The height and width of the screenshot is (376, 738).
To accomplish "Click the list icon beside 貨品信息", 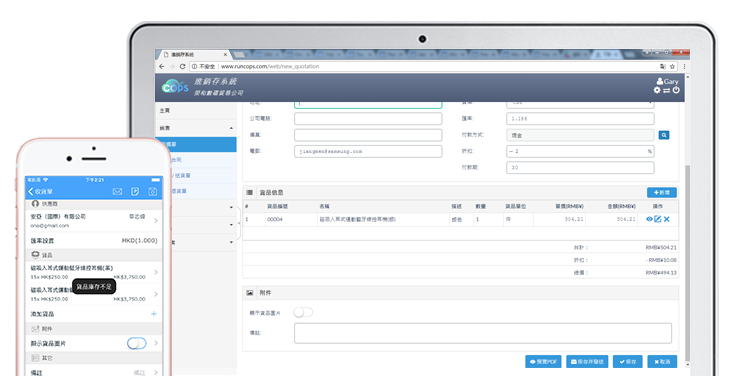I will coord(249,192).
